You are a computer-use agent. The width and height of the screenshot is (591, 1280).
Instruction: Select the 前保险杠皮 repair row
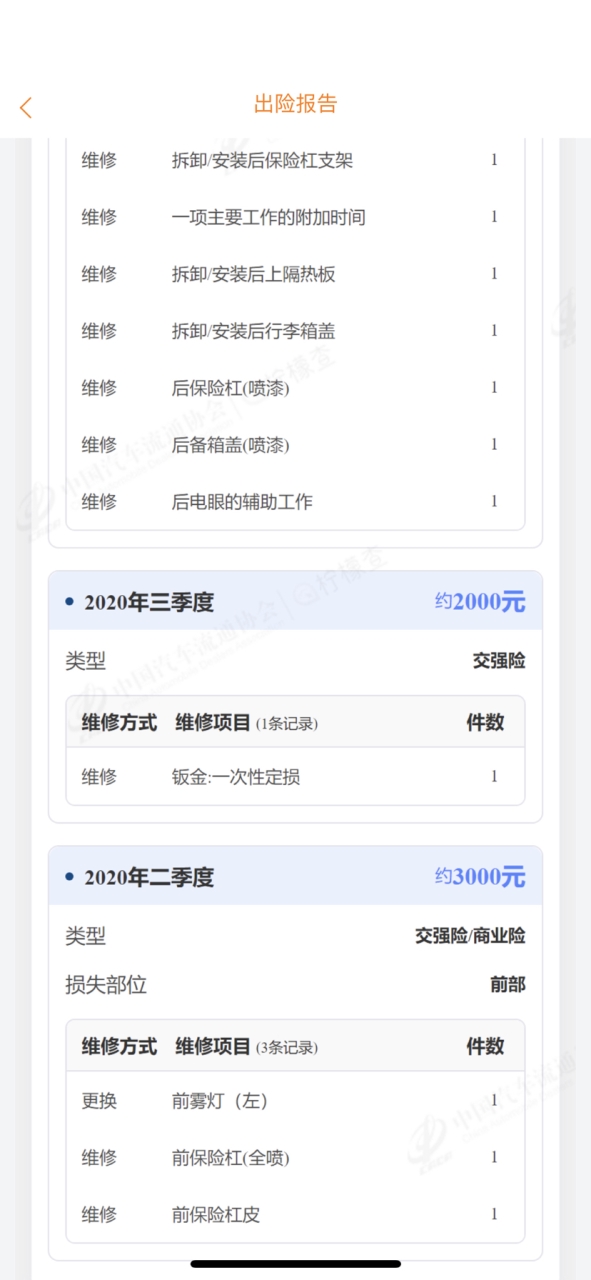[x=295, y=1215]
